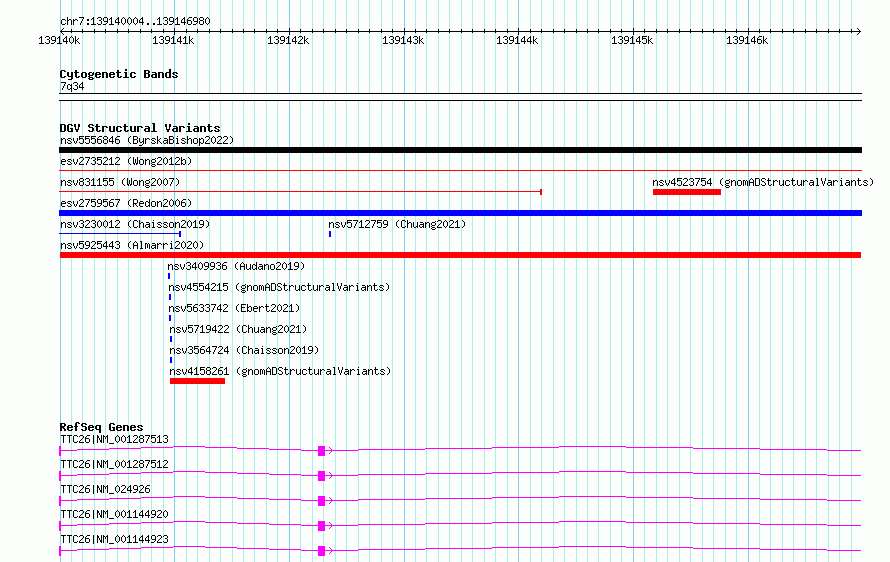This screenshot has height=562, width=890.
Task: Open nsv4554215 gnomAD variant label
Action: tap(279, 287)
